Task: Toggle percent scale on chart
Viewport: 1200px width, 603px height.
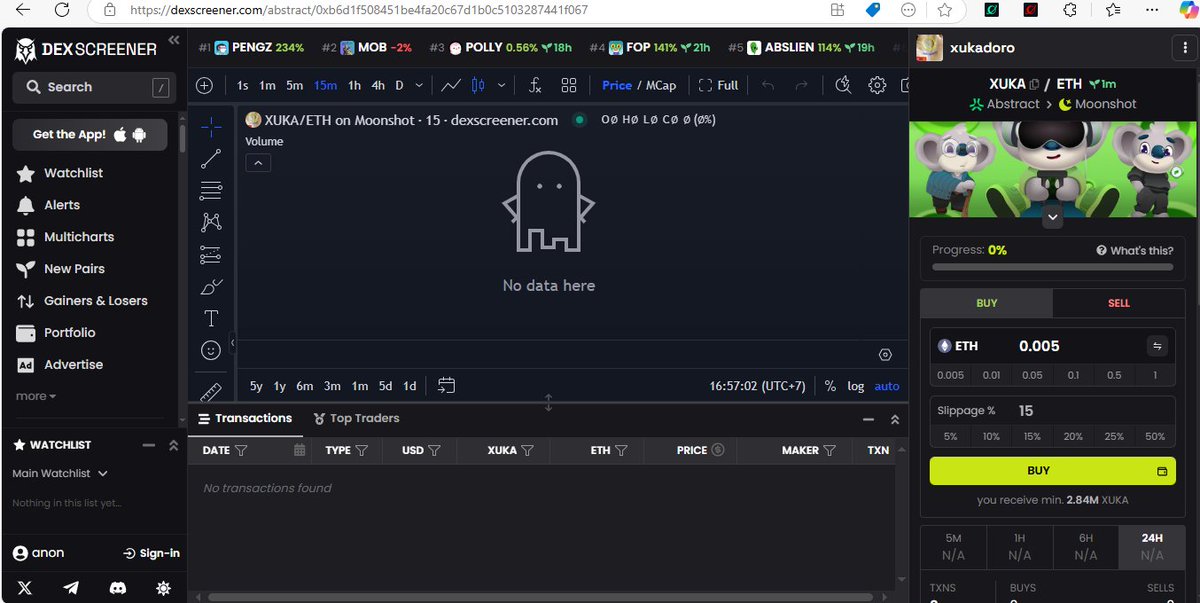Action: (x=830, y=386)
